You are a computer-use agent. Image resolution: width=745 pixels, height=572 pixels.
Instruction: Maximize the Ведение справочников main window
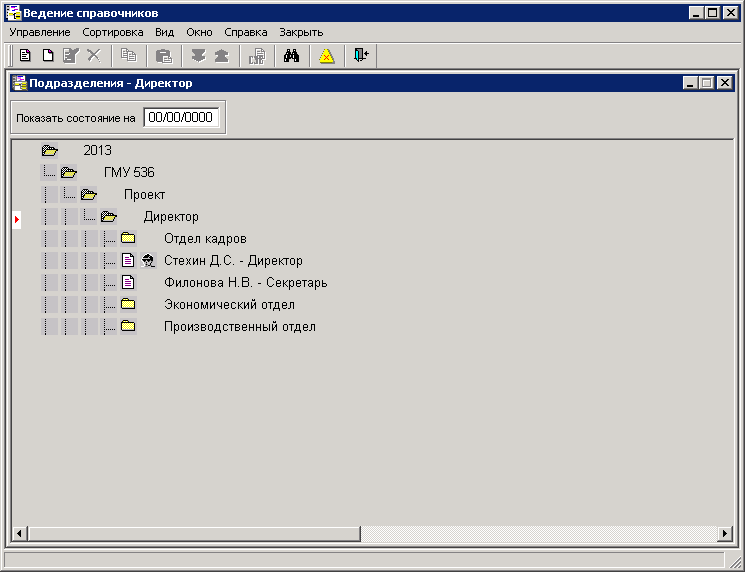point(713,13)
